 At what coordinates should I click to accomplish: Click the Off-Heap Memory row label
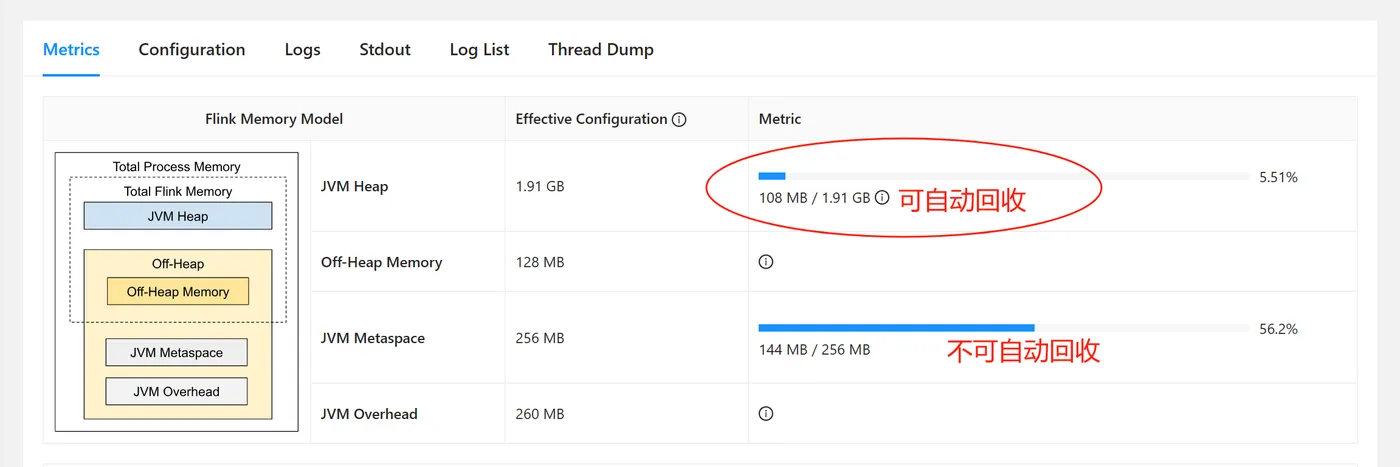click(381, 262)
